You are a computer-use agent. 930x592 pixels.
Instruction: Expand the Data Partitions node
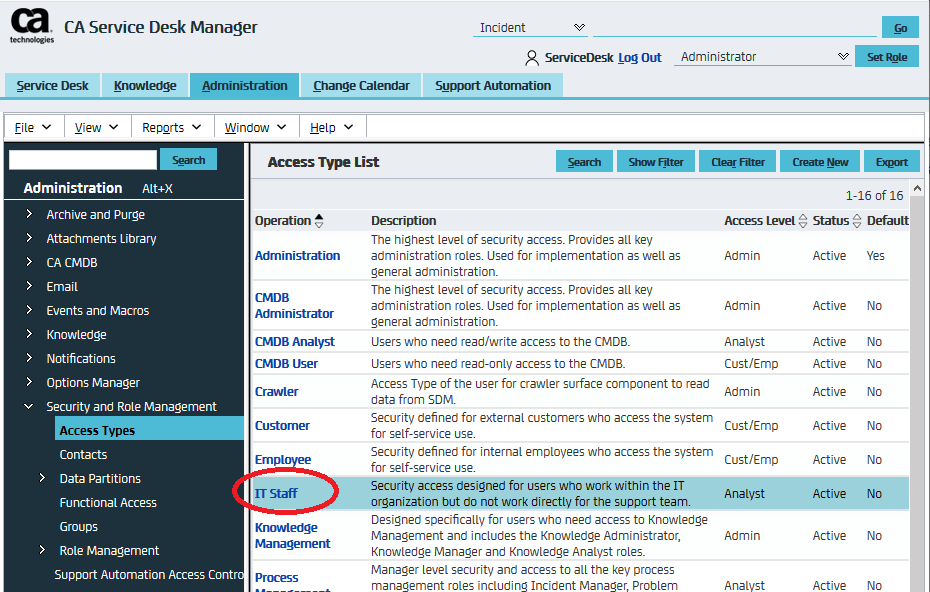click(x=42, y=479)
